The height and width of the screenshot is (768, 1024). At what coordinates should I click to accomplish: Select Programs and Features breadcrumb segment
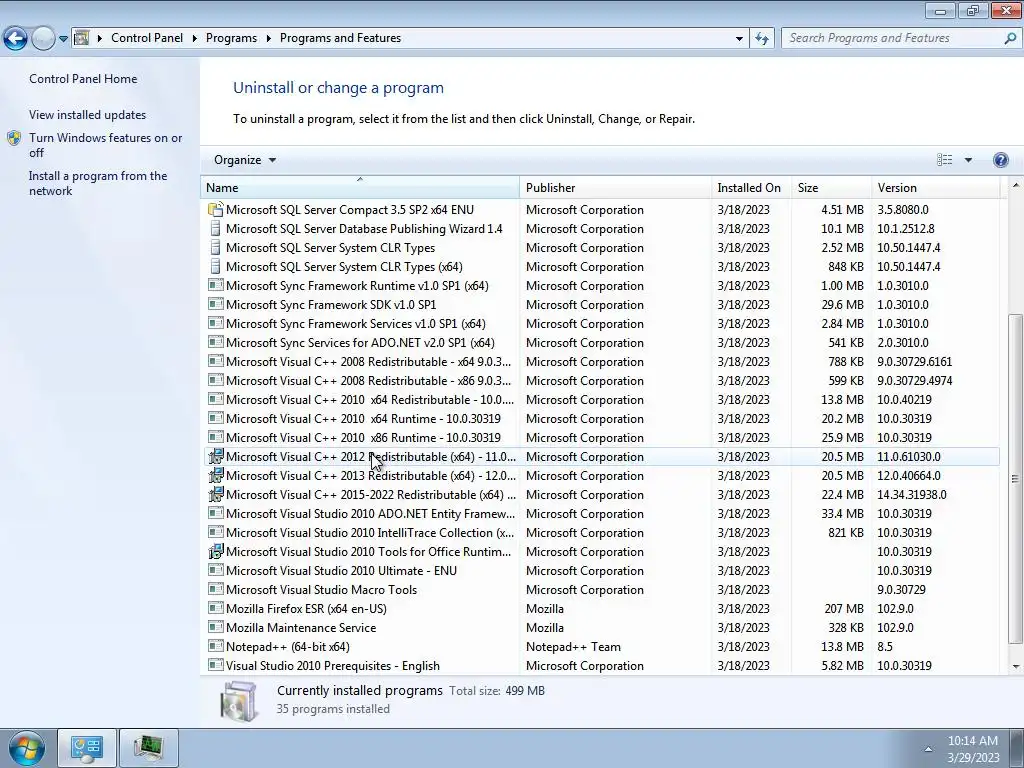click(x=340, y=38)
